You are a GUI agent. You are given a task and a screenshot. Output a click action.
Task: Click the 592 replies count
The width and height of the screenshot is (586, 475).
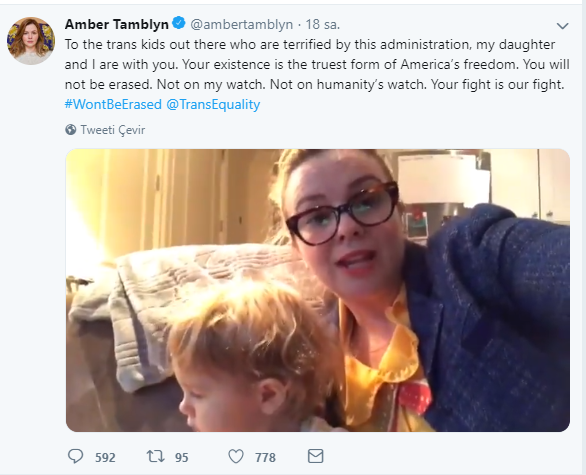105,457
